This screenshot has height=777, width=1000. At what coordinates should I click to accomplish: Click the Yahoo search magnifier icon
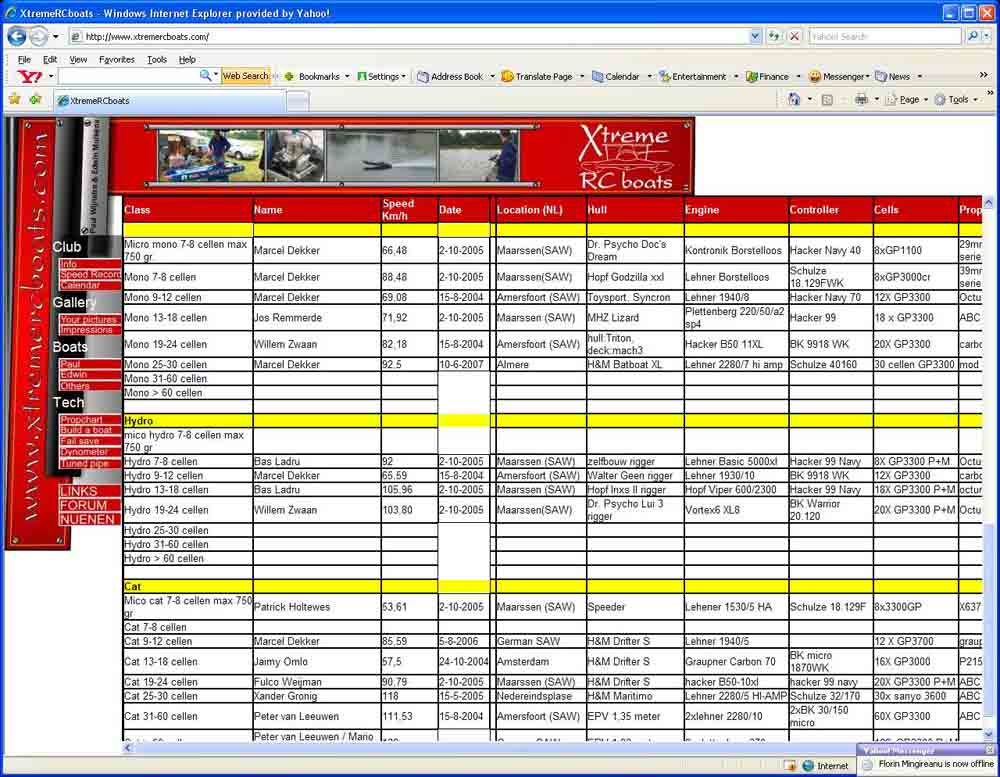tap(972, 36)
